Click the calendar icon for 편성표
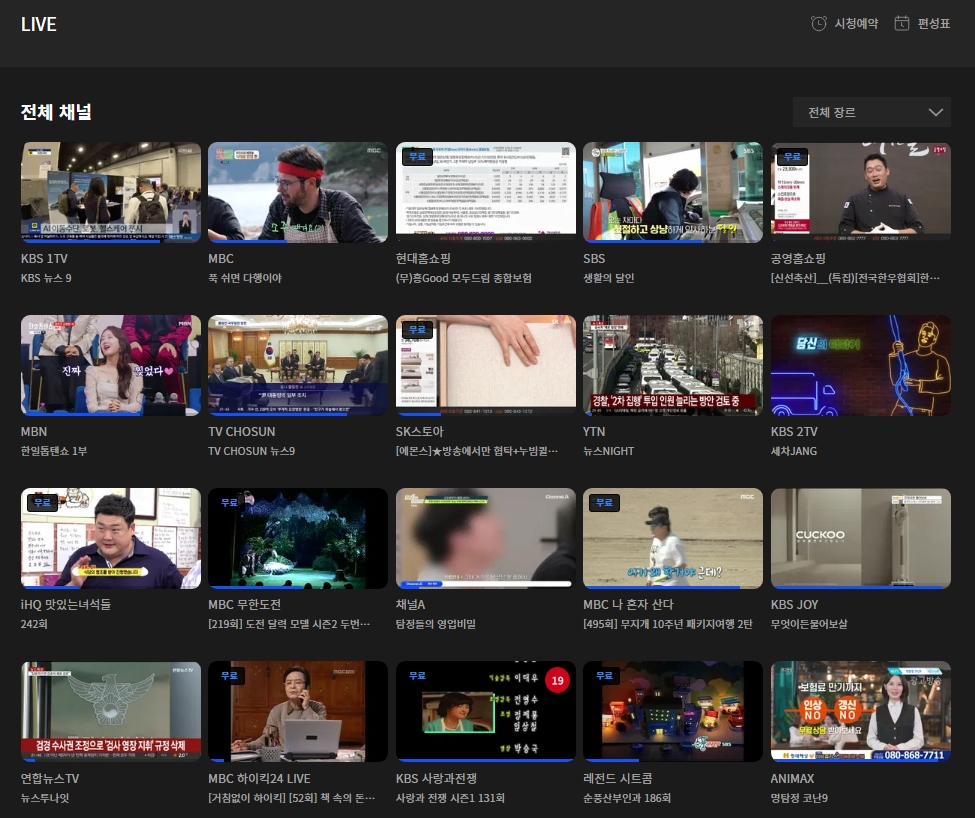975x818 pixels. pyautogui.click(x=901, y=24)
